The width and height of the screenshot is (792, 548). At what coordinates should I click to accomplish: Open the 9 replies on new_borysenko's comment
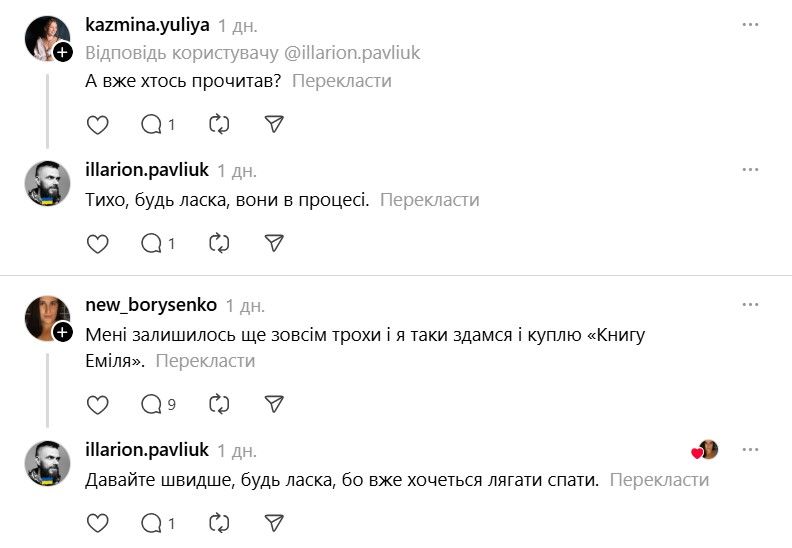(158, 404)
